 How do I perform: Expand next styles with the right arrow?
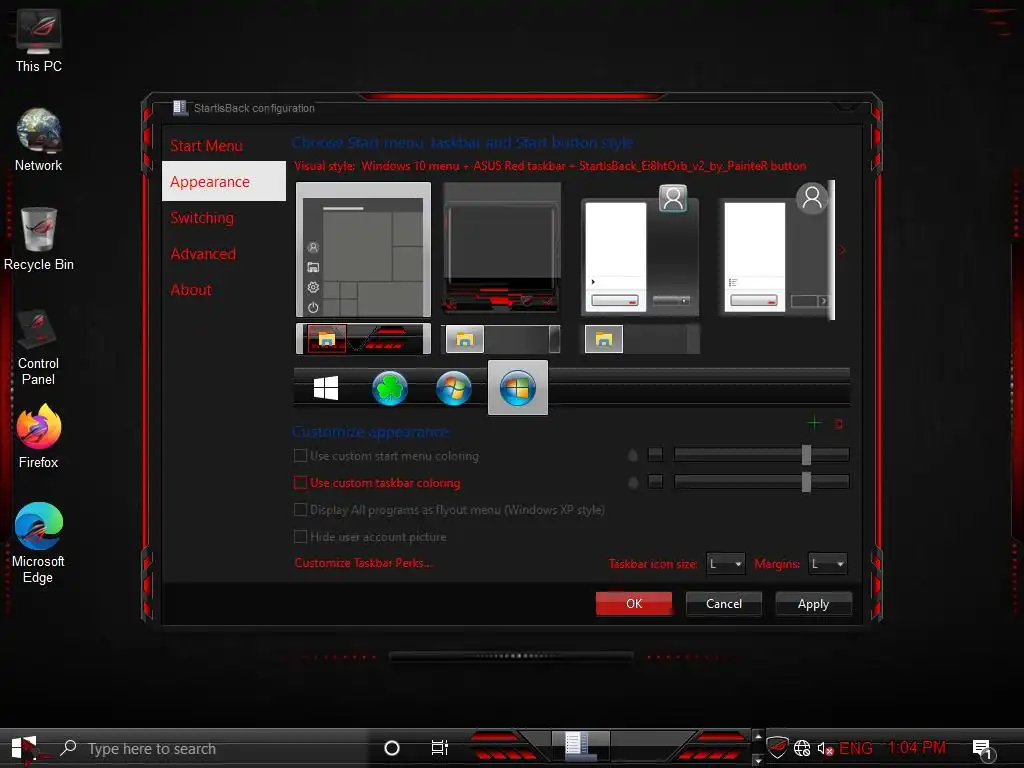pyautogui.click(x=842, y=250)
